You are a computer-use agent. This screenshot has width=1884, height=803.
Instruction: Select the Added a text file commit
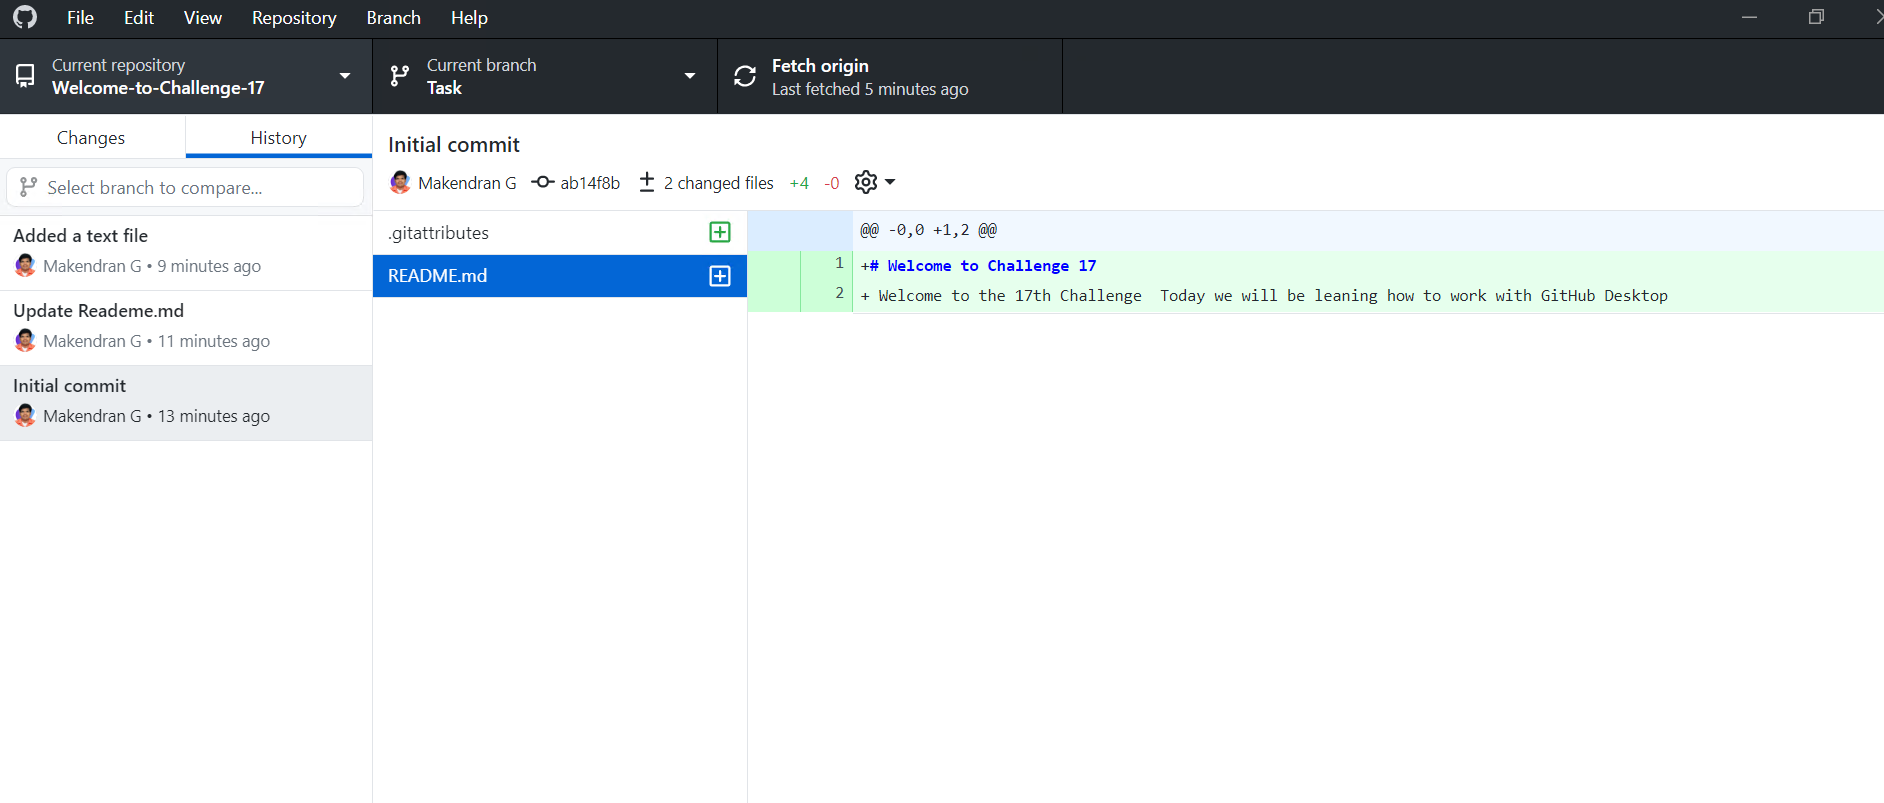186,253
